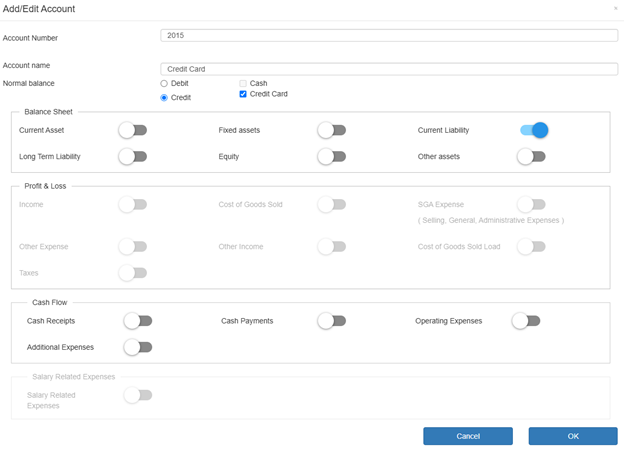Toggle the Income switch
Screen dimensions: 624x453
133,205
